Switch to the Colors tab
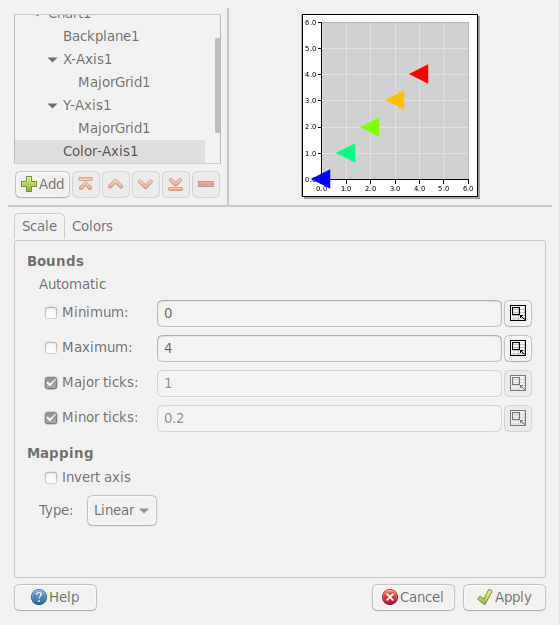 pos(92,226)
